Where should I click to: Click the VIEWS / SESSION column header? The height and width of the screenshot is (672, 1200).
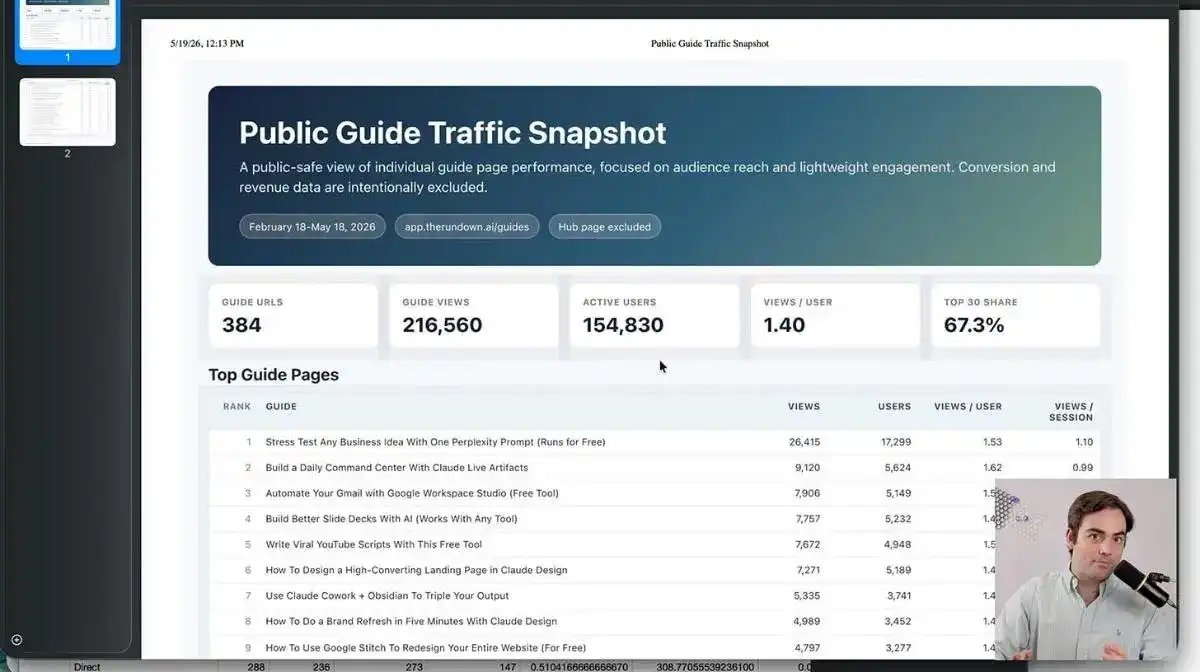click(x=1070, y=412)
